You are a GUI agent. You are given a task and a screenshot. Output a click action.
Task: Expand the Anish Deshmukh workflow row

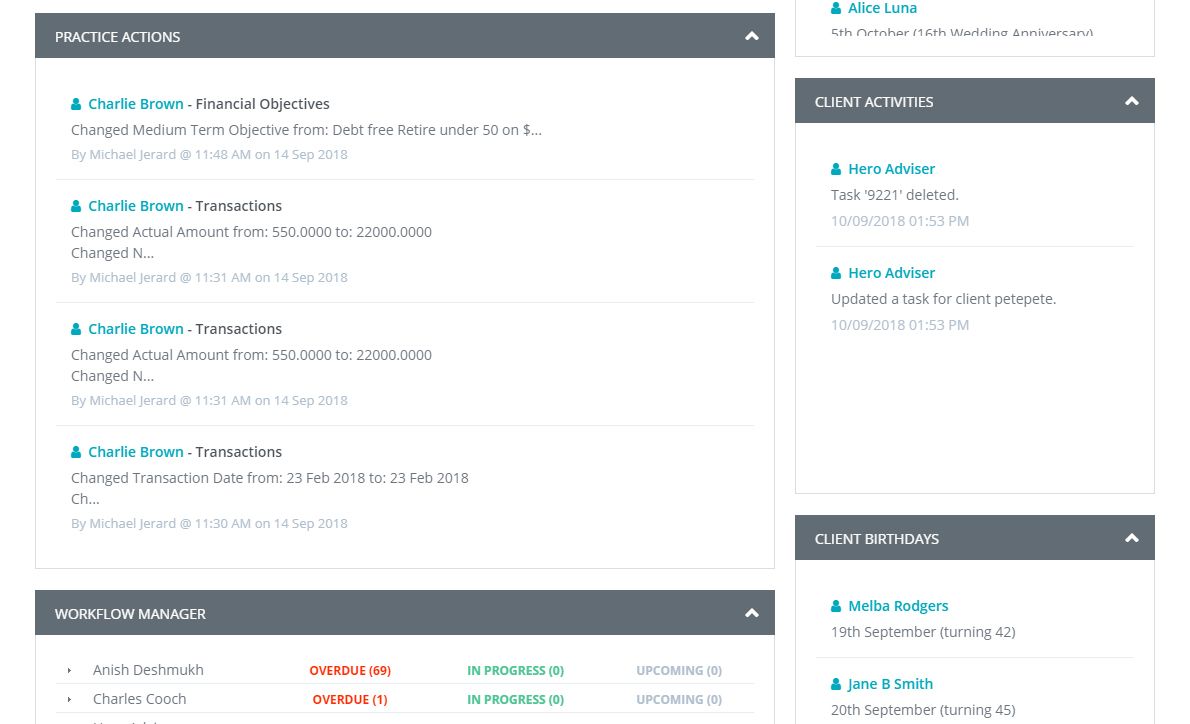pyautogui.click(x=69, y=671)
